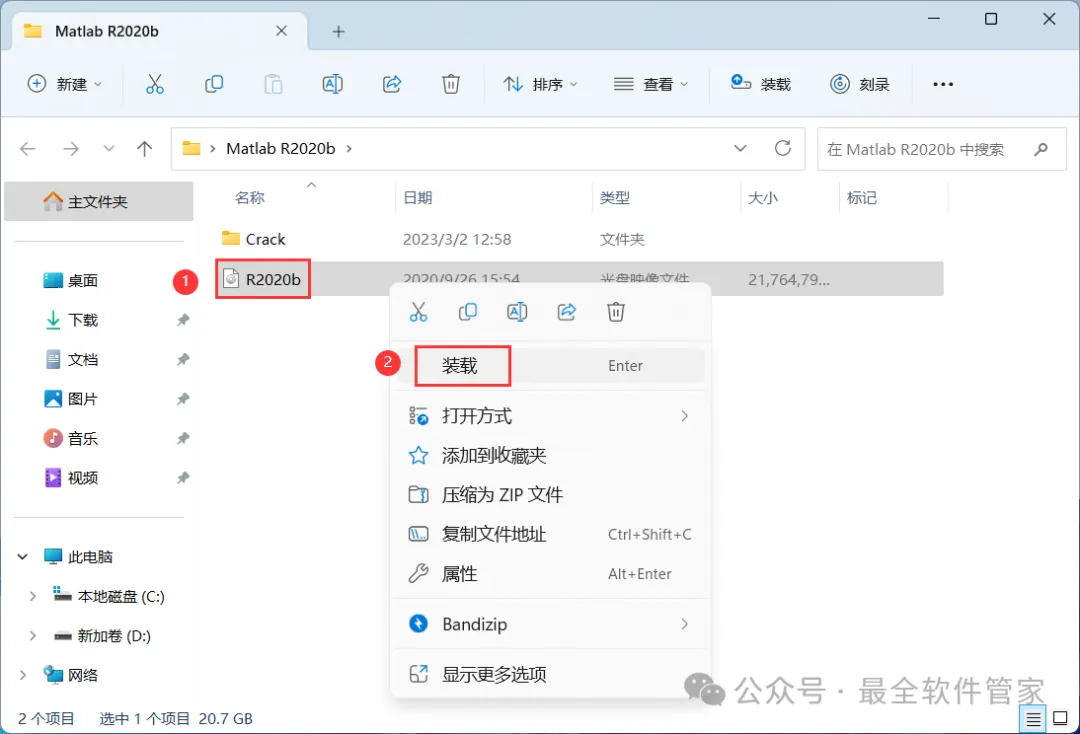The image size is (1080, 734).
Task: Go forward with the right arrow
Action: [x=71, y=149]
